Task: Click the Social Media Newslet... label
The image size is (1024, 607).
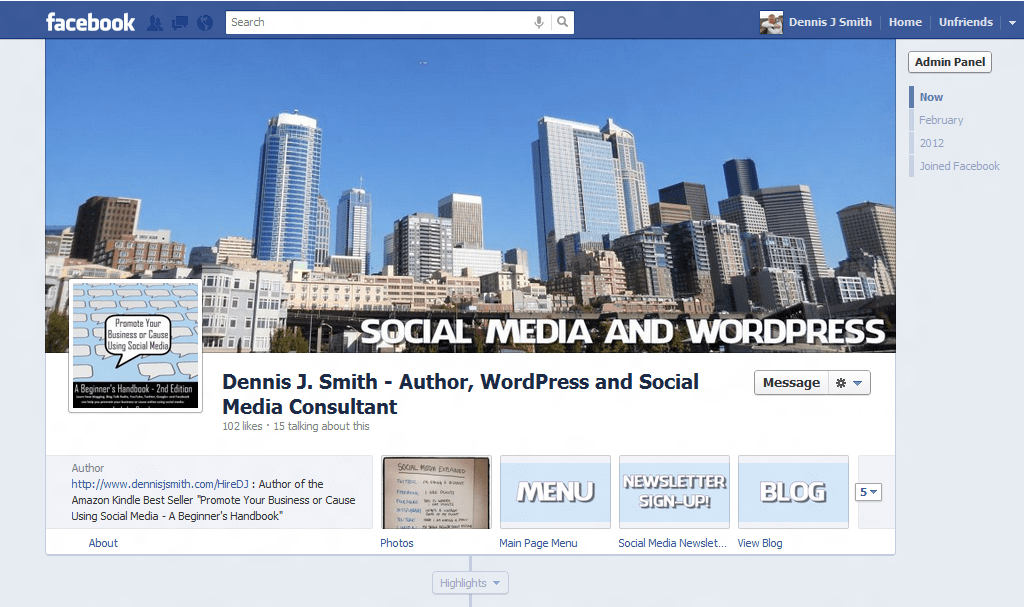Action: (x=673, y=543)
